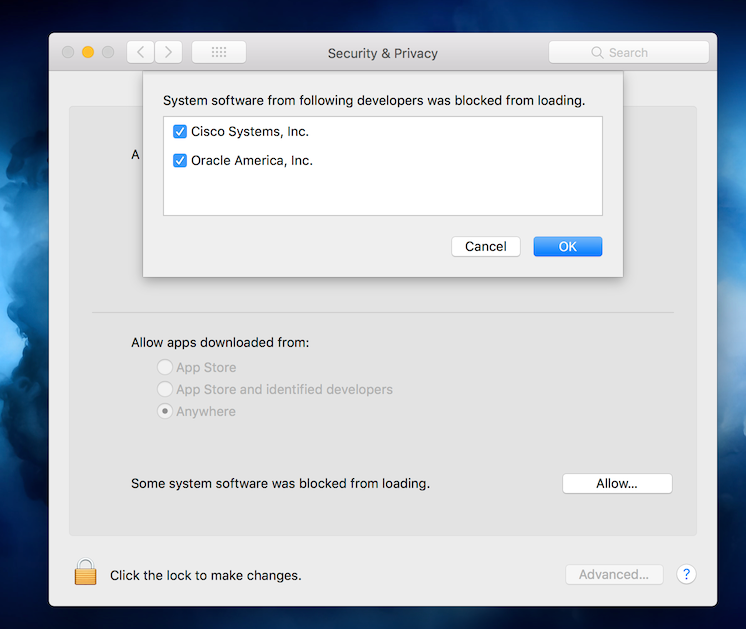Go forward with the right chevron button
Viewport: 746px width, 629px height.
coord(168,52)
